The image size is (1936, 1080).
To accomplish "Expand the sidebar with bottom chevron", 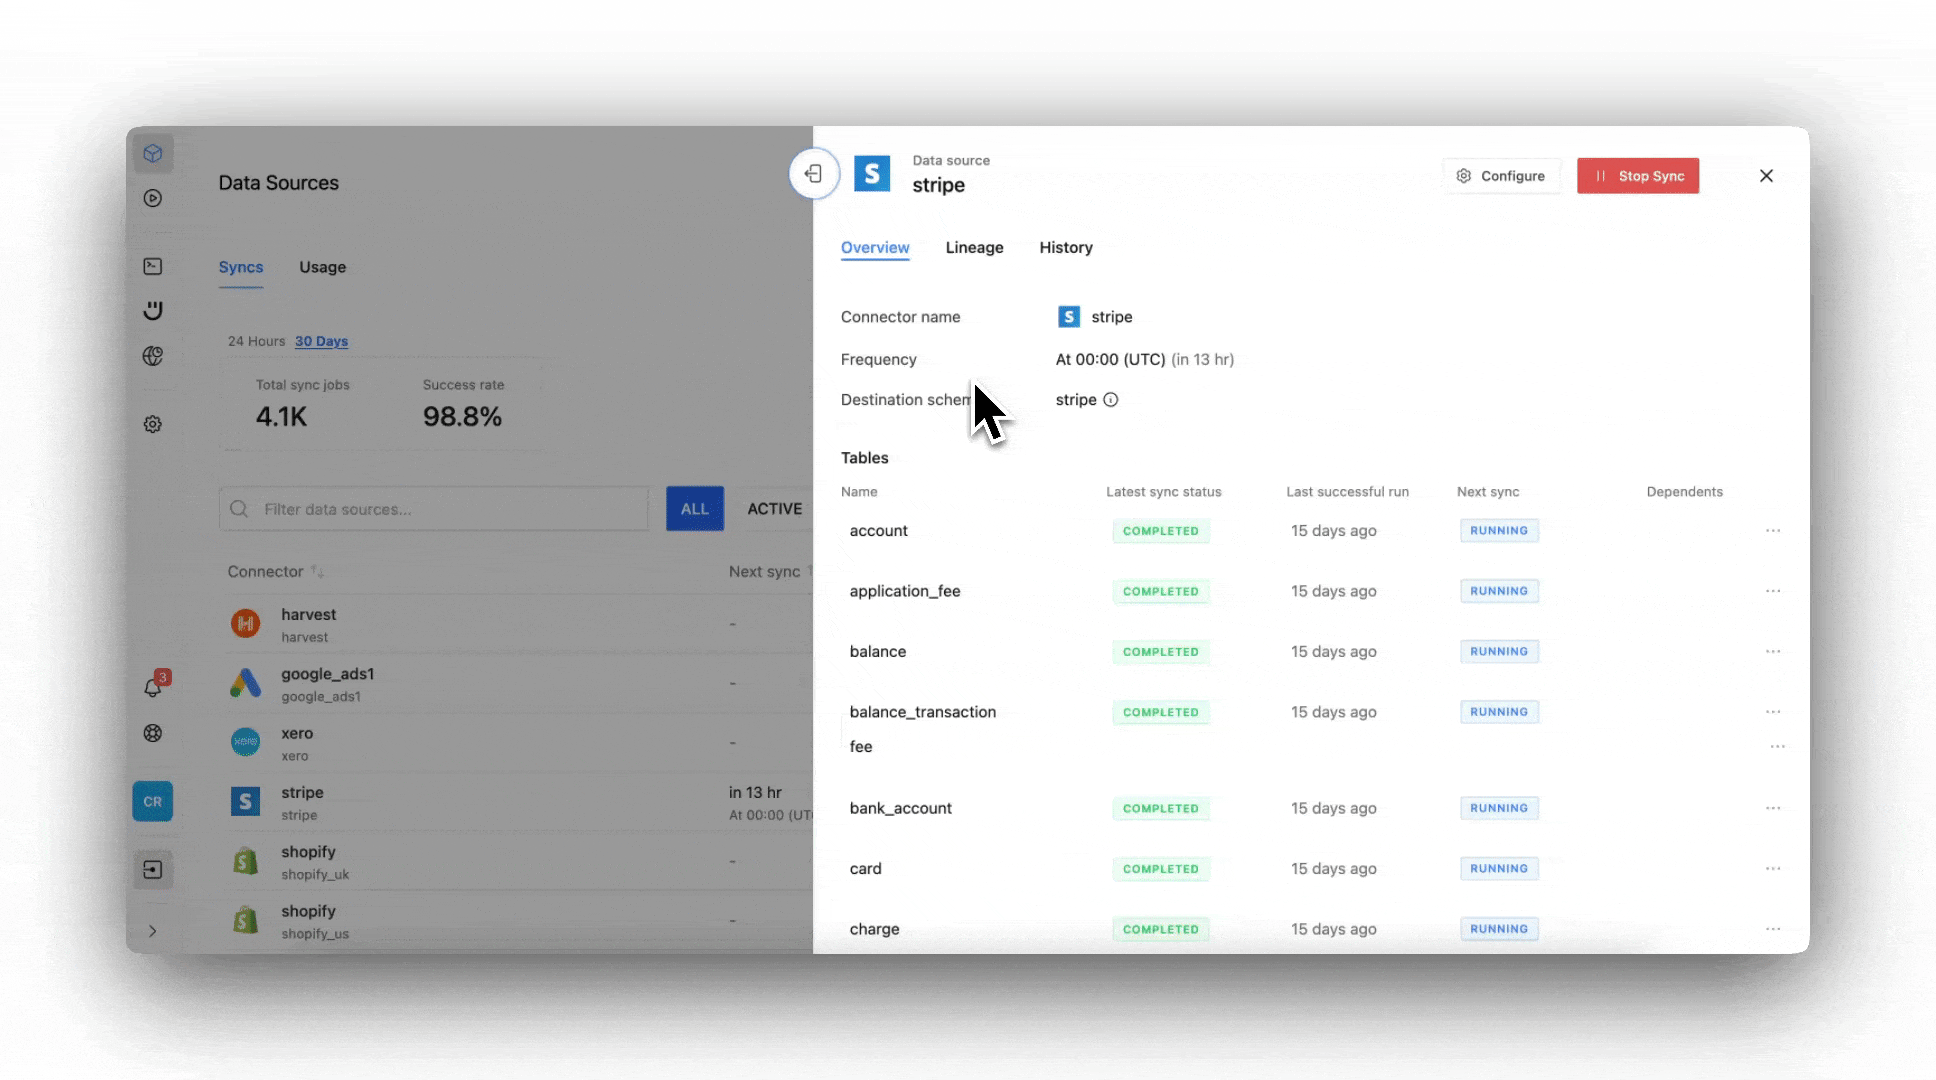I will tap(153, 931).
